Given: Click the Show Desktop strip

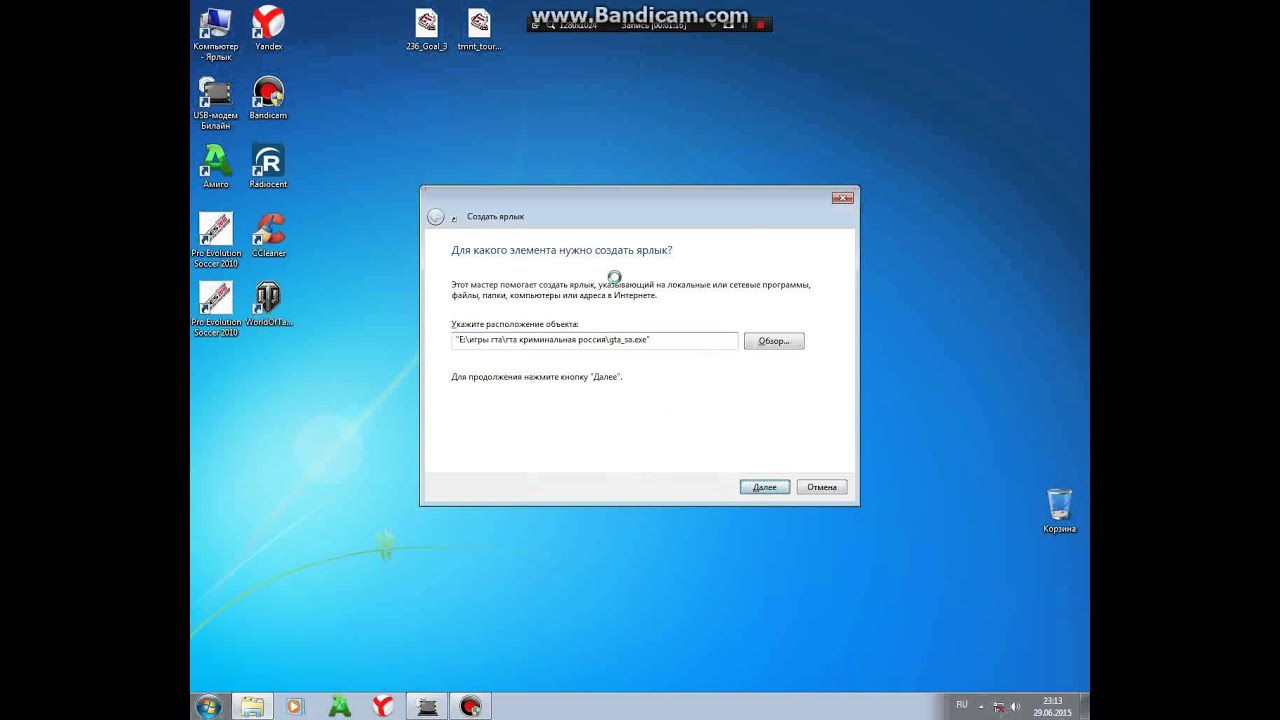Looking at the screenshot, I should [1084, 706].
